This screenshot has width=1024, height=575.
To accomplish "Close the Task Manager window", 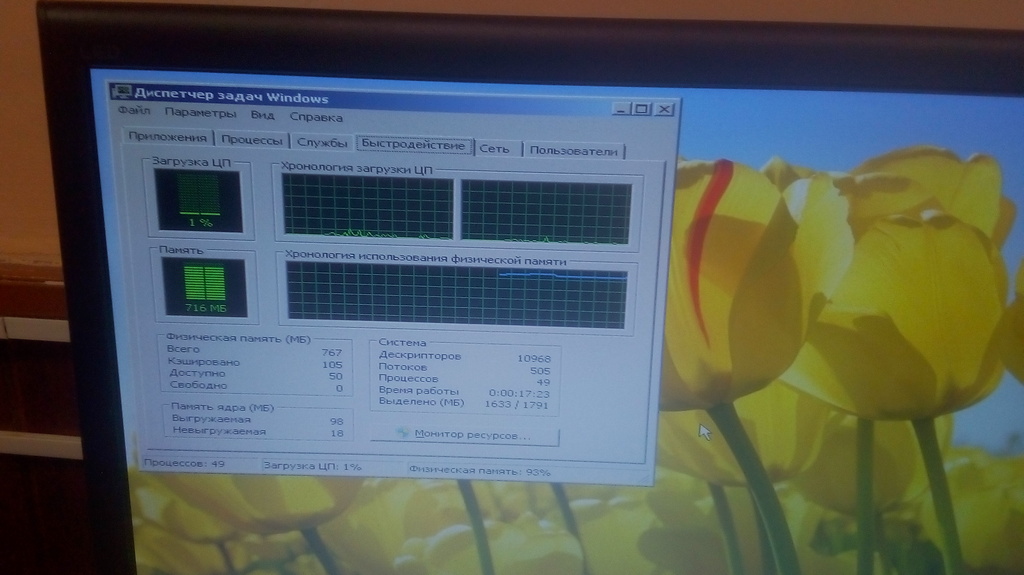I will coord(664,109).
